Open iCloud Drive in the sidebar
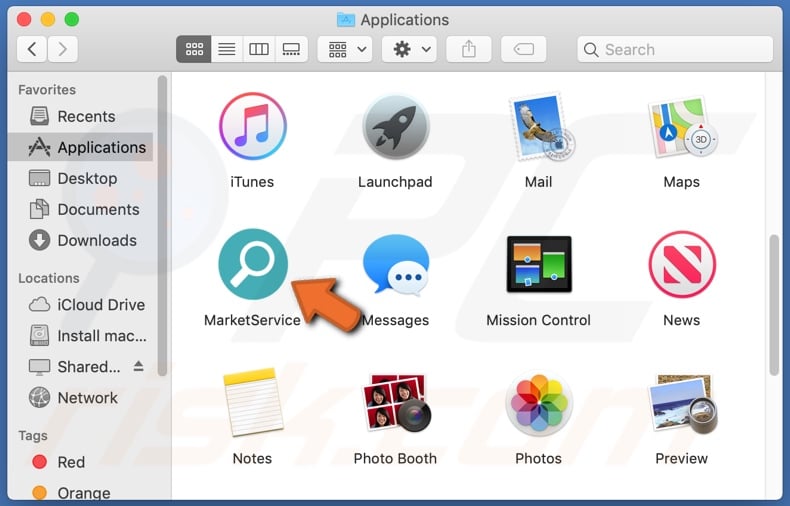The width and height of the screenshot is (790, 506). pyautogui.click(x=81, y=305)
